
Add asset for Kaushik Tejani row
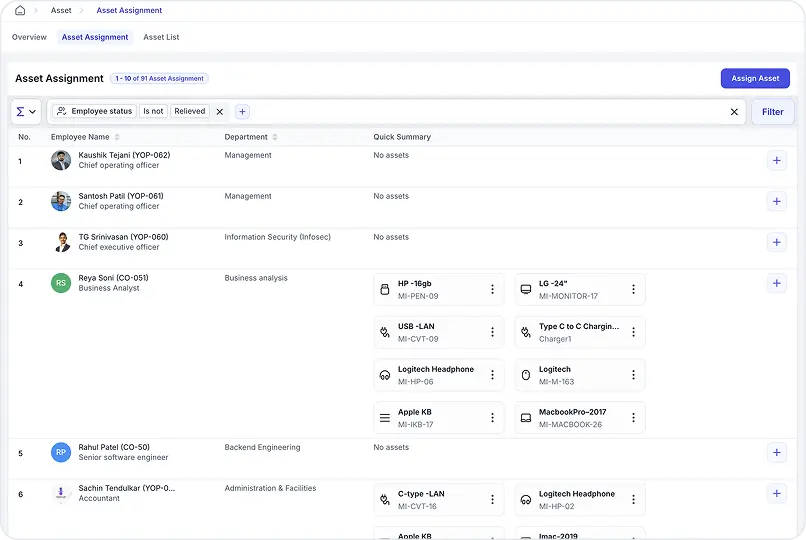click(x=776, y=161)
